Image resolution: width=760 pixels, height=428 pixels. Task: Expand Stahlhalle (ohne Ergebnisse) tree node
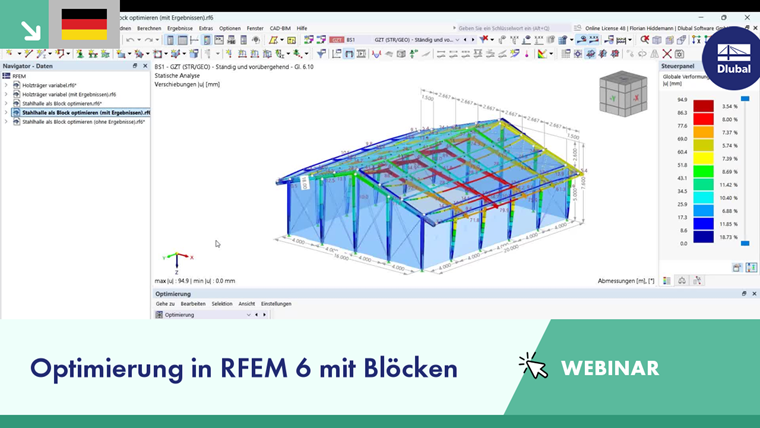click(x=6, y=122)
